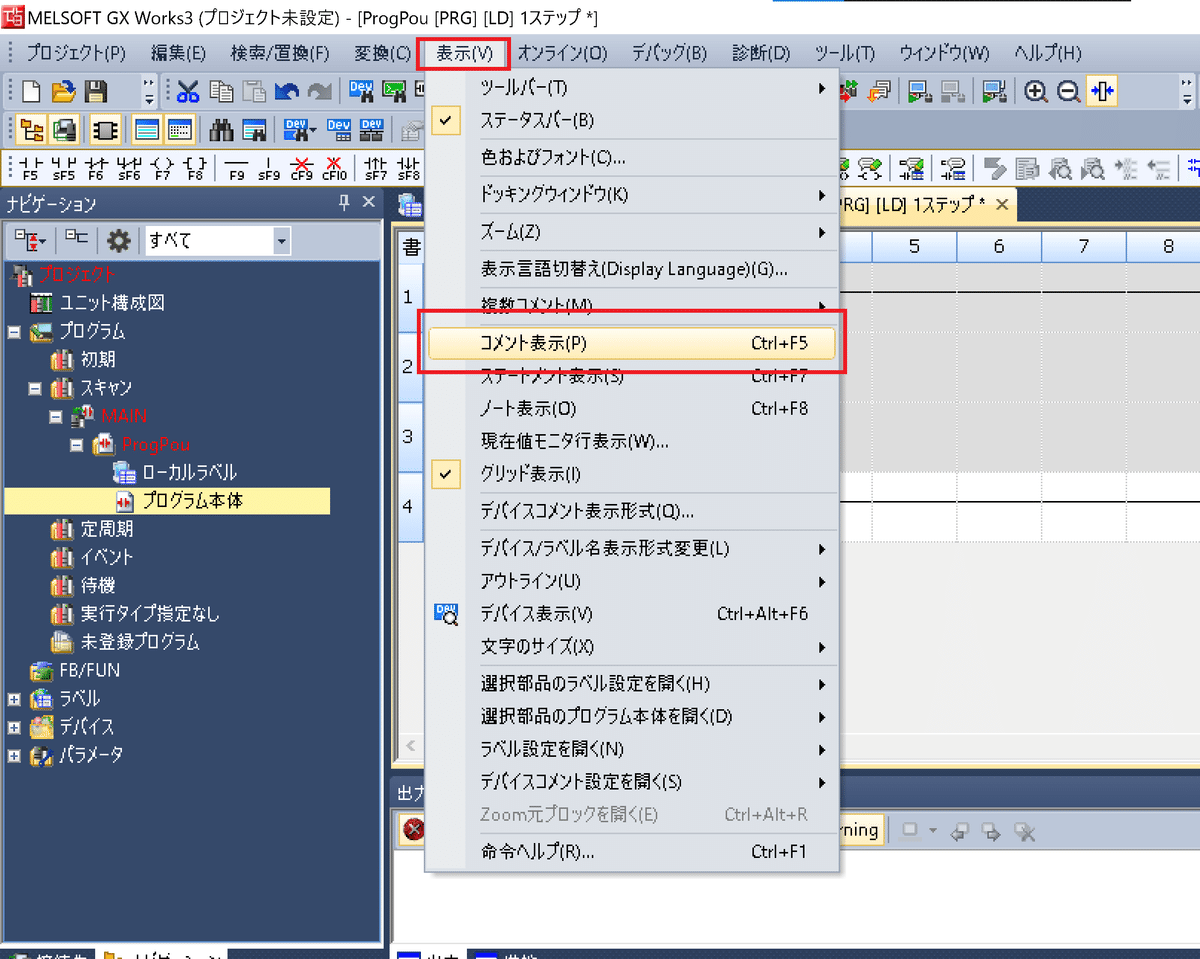1200x959 pixels.
Task: Open Docking Window (ドッキングウィンドウ) submenu
Action: coord(632,194)
